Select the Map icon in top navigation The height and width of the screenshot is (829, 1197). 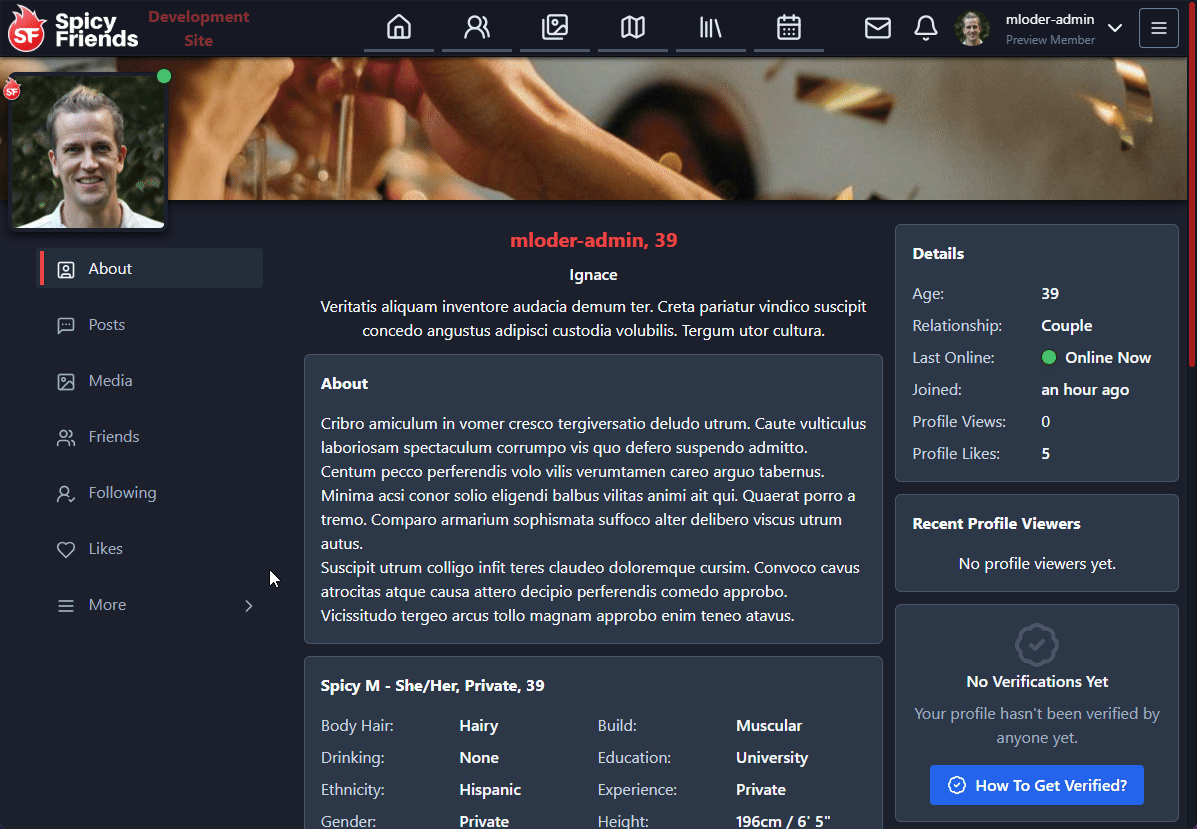click(x=633, y=28)
